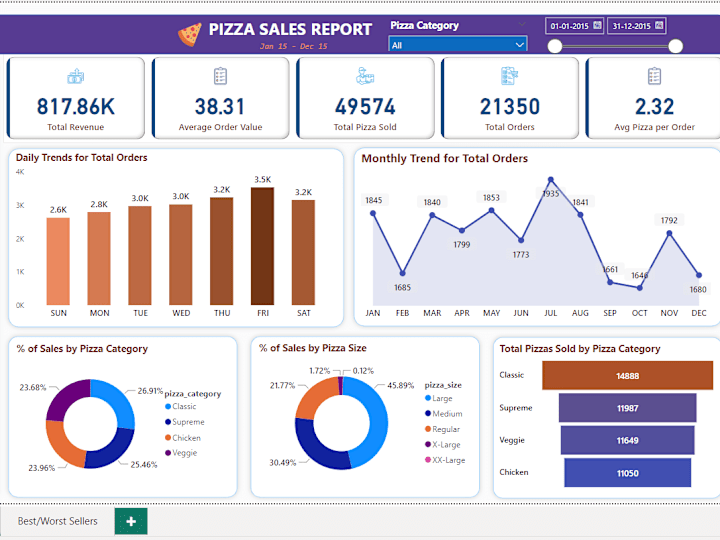Click the 26.91% label on category chart
Screen dimensions: 720x540
coord(150,391)
